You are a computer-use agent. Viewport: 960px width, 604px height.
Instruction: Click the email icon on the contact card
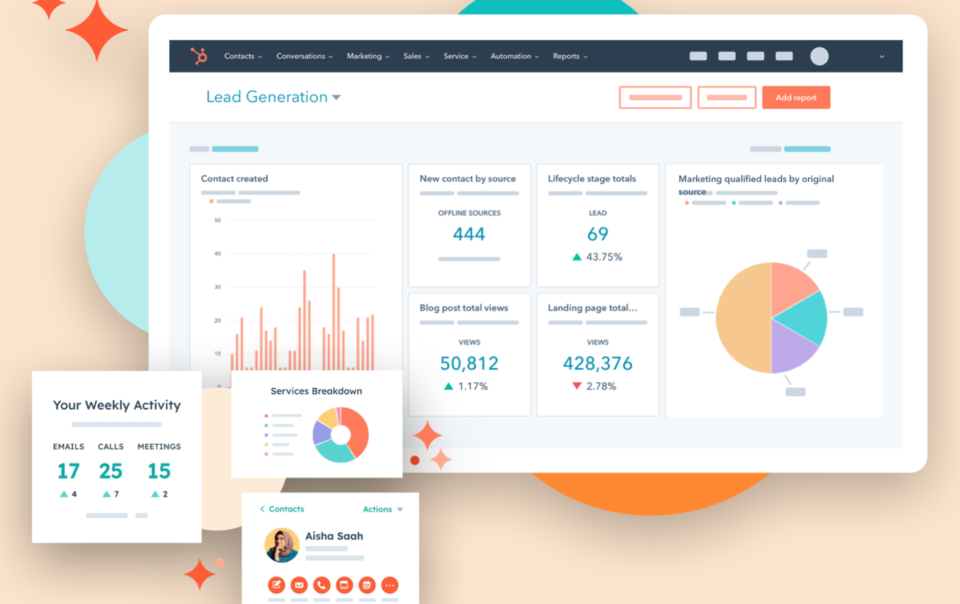click(x=299, y=584)
